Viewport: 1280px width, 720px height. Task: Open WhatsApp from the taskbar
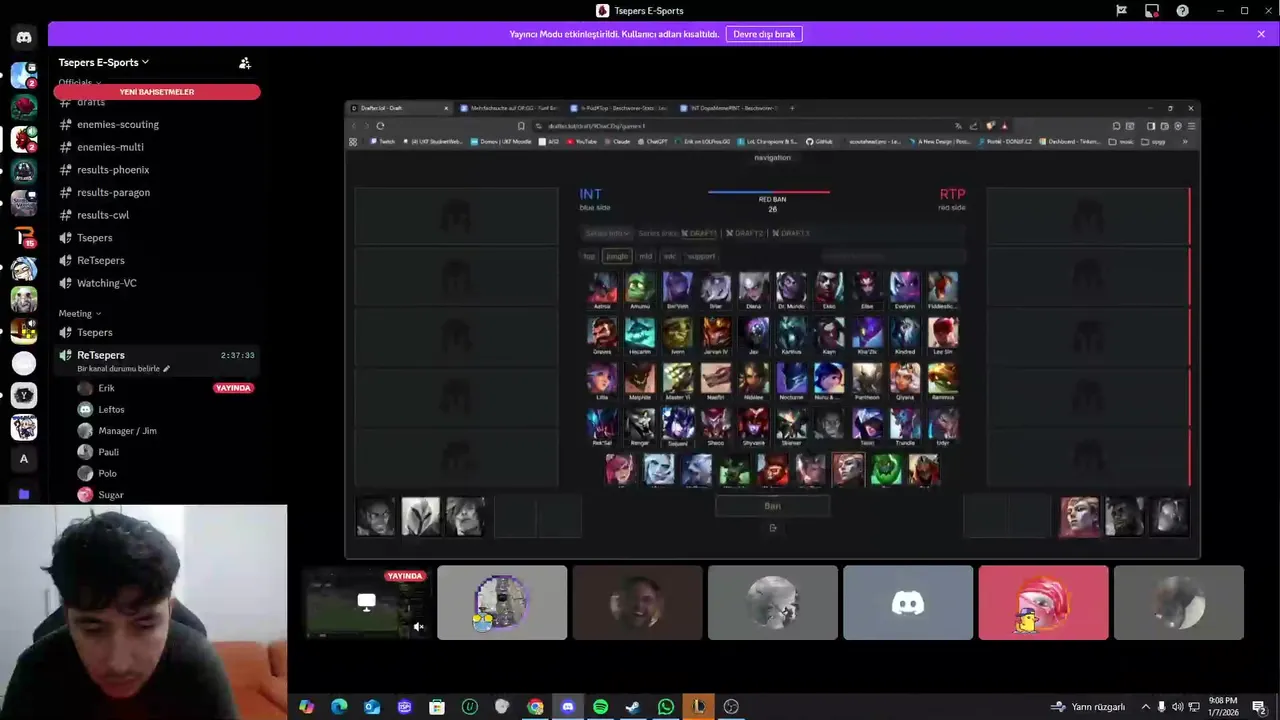tap(666, 707)
